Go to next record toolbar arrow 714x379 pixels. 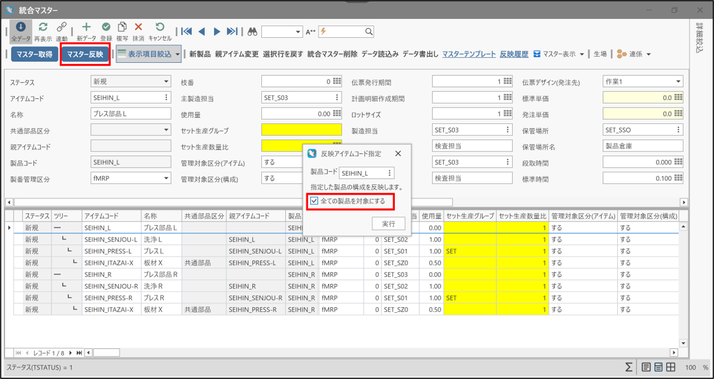[217, 31]
